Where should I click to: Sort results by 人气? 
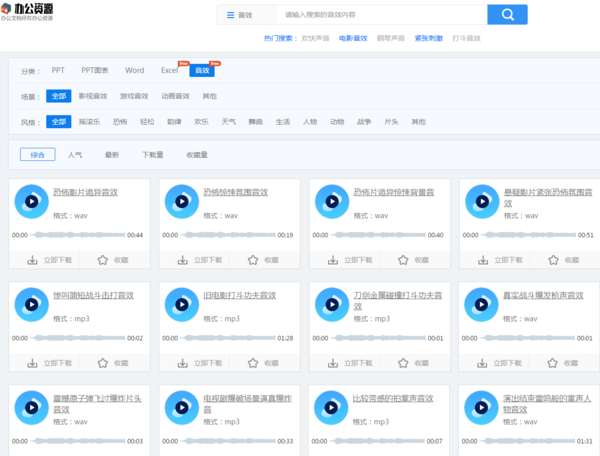point(75,155)
